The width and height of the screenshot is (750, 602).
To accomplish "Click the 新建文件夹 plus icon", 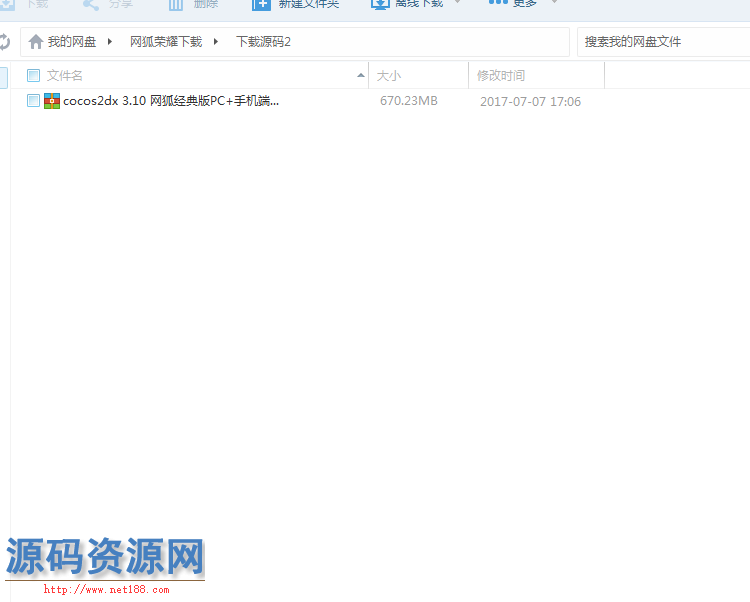I will [x=261, y=4].
